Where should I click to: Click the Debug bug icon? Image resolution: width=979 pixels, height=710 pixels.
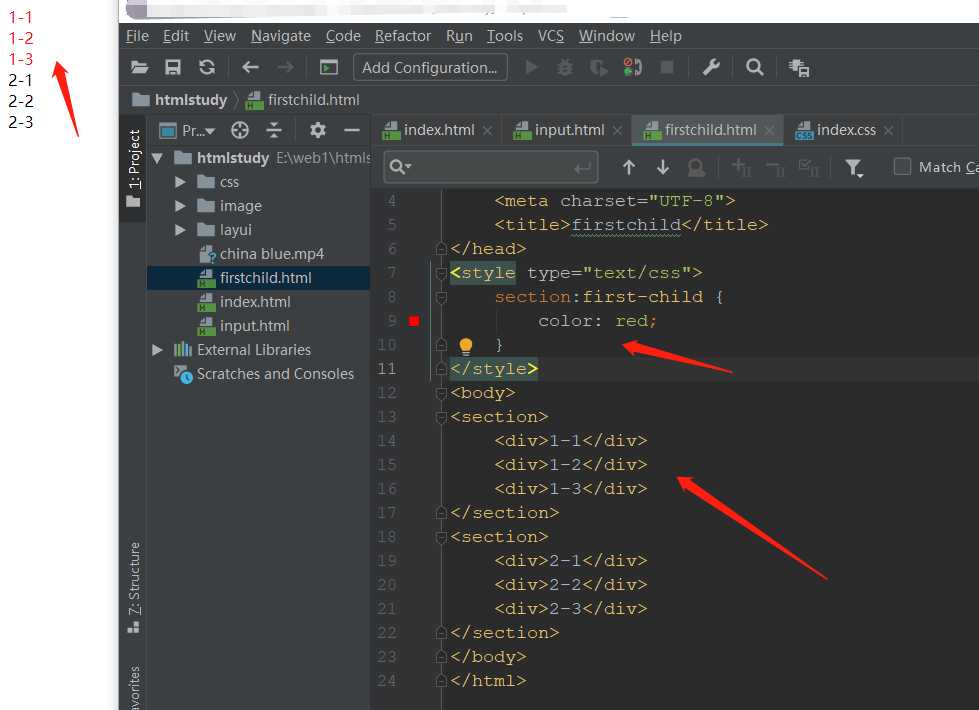pyautogui.click(x=564, y=67)
